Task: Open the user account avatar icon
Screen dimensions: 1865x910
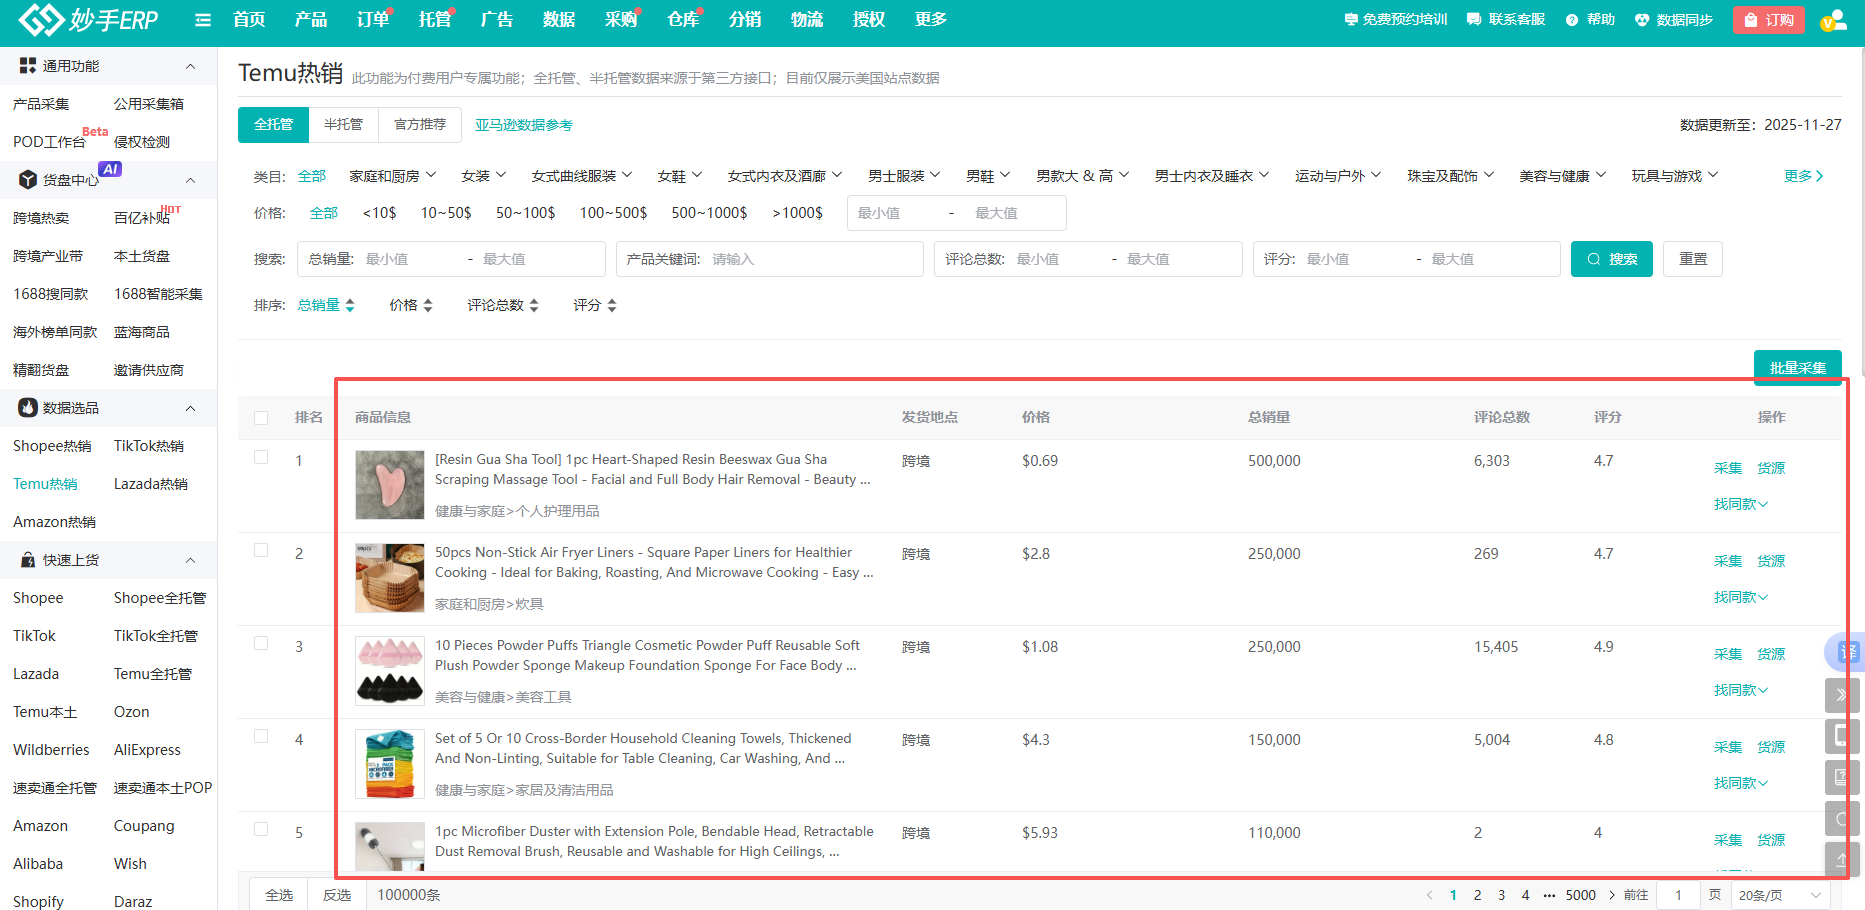Action: 1832,21
